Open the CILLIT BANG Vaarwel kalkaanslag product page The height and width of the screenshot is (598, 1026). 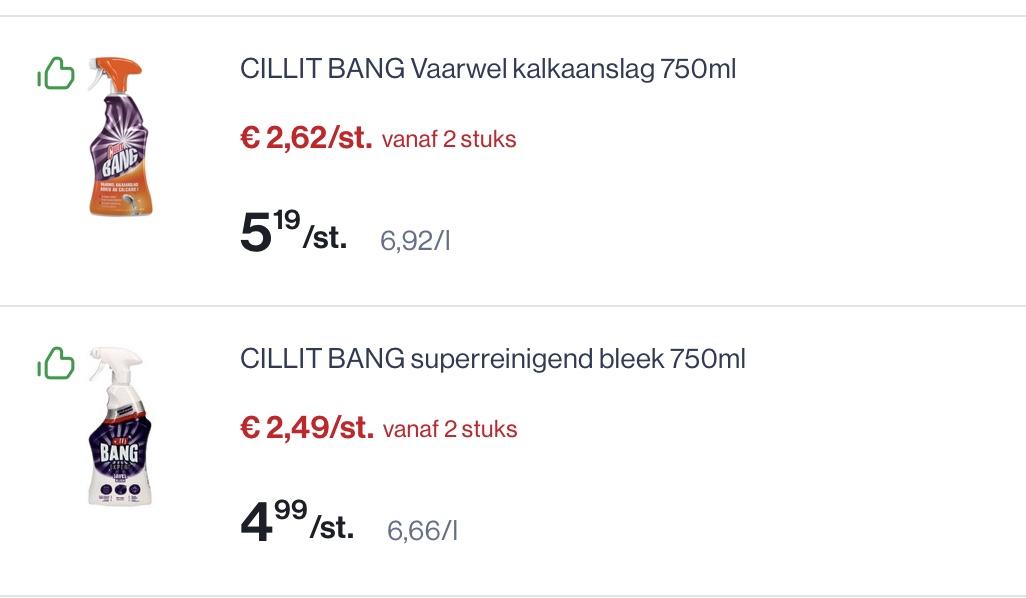coord(488,68)
